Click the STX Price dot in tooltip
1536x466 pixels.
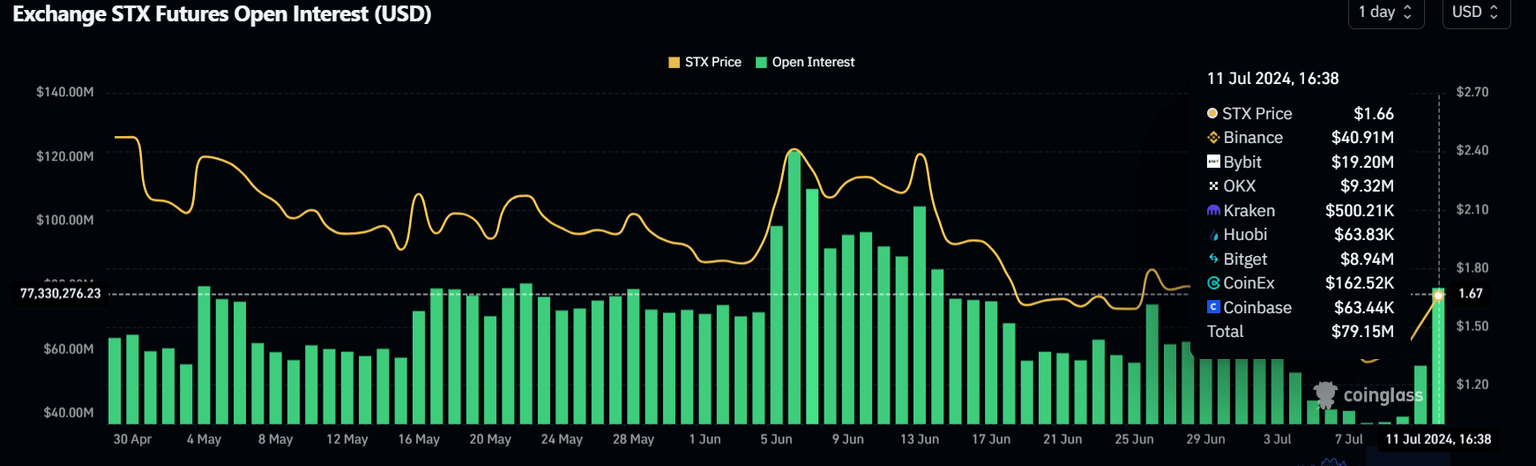pos(1213,114)
